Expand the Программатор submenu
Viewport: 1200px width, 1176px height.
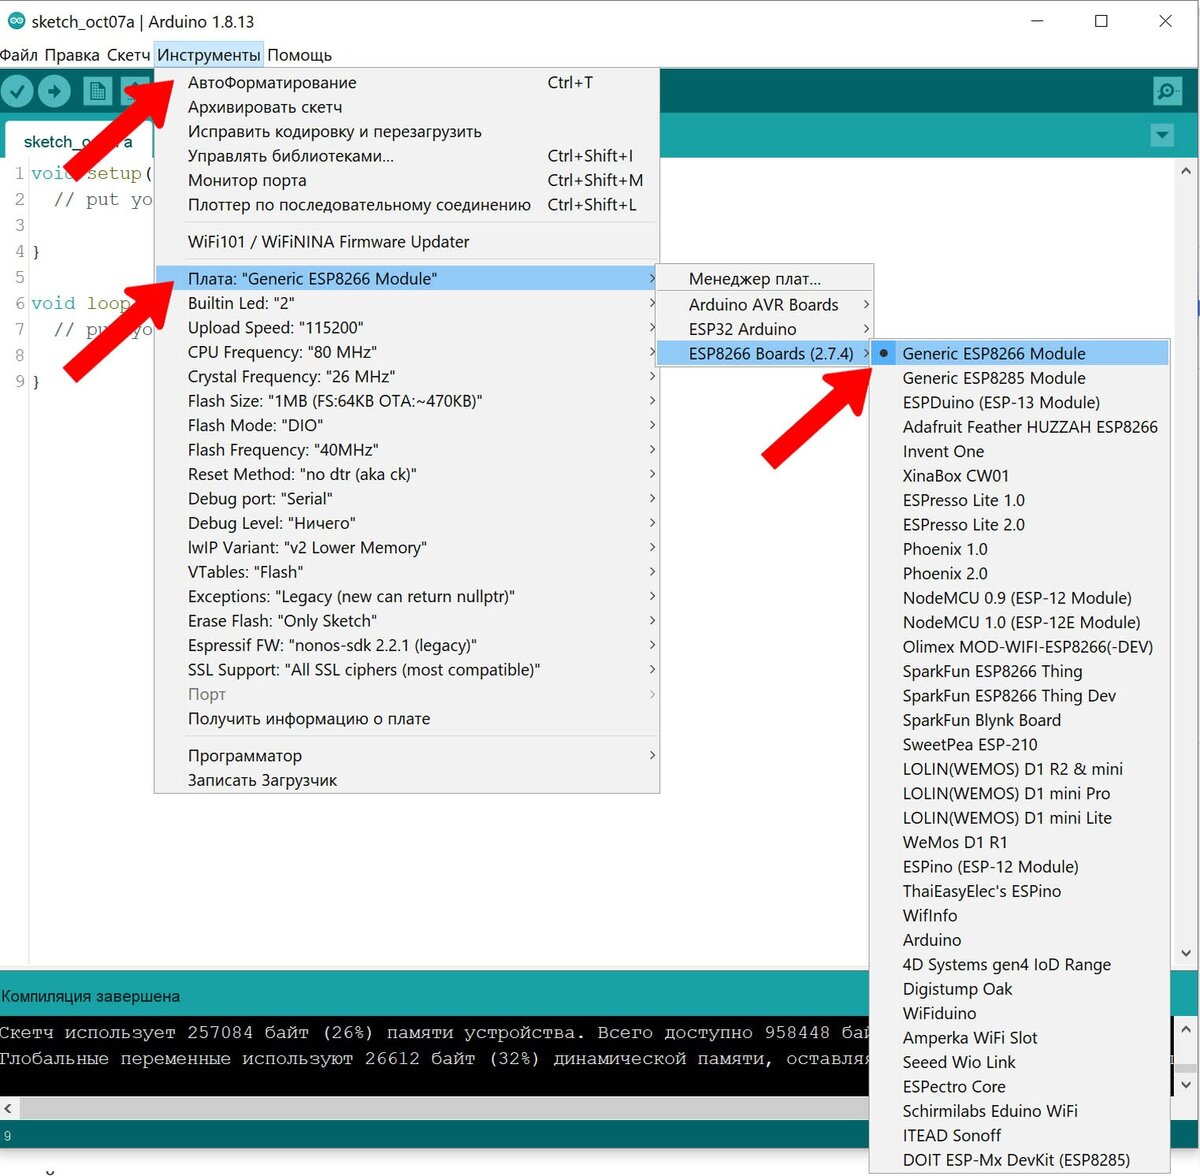tap(407, 756)
